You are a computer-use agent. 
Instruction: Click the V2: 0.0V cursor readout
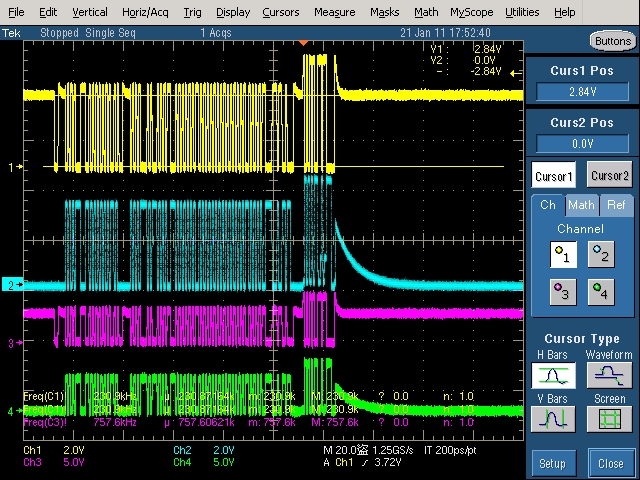(463, 60)
